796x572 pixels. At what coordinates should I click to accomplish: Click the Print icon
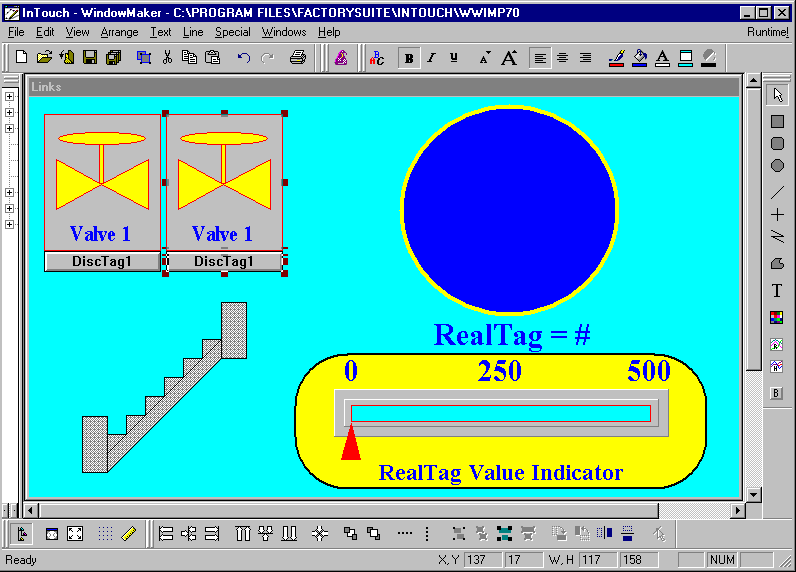tap(298, 57)
